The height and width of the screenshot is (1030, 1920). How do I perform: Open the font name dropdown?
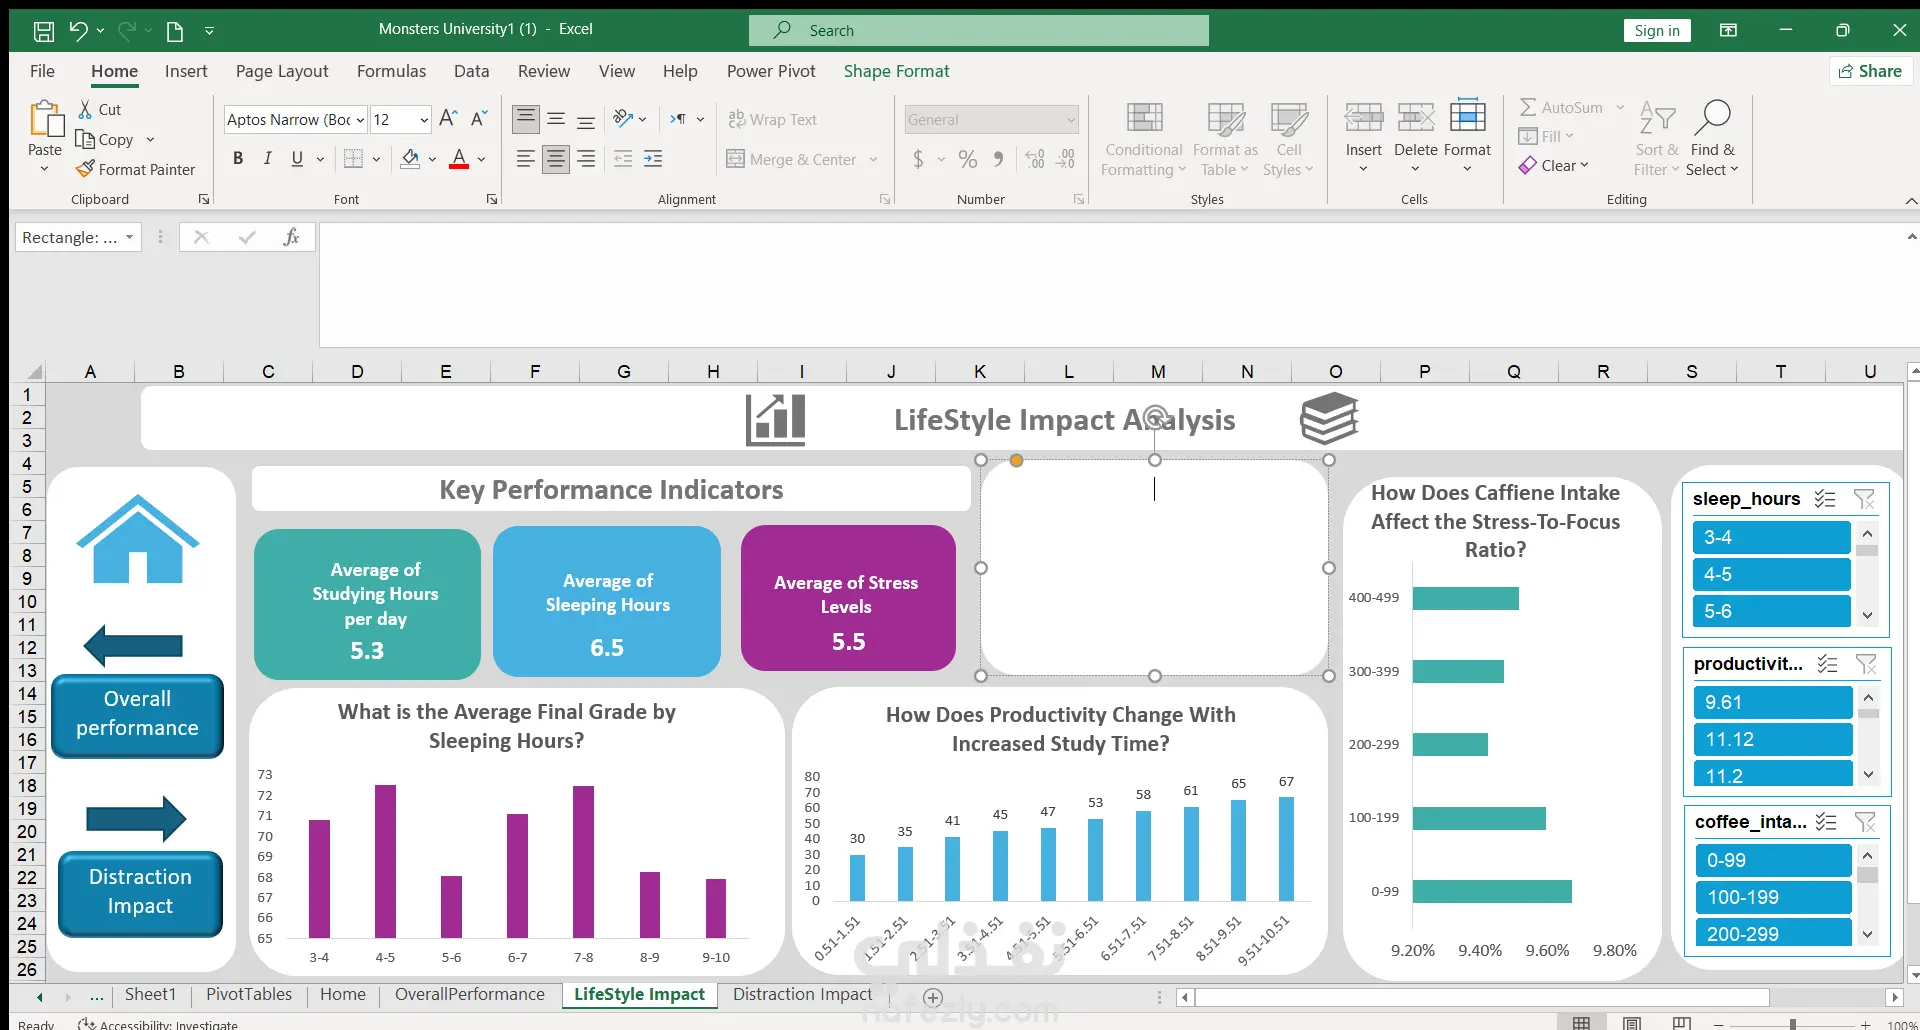[x=360, y=120]
